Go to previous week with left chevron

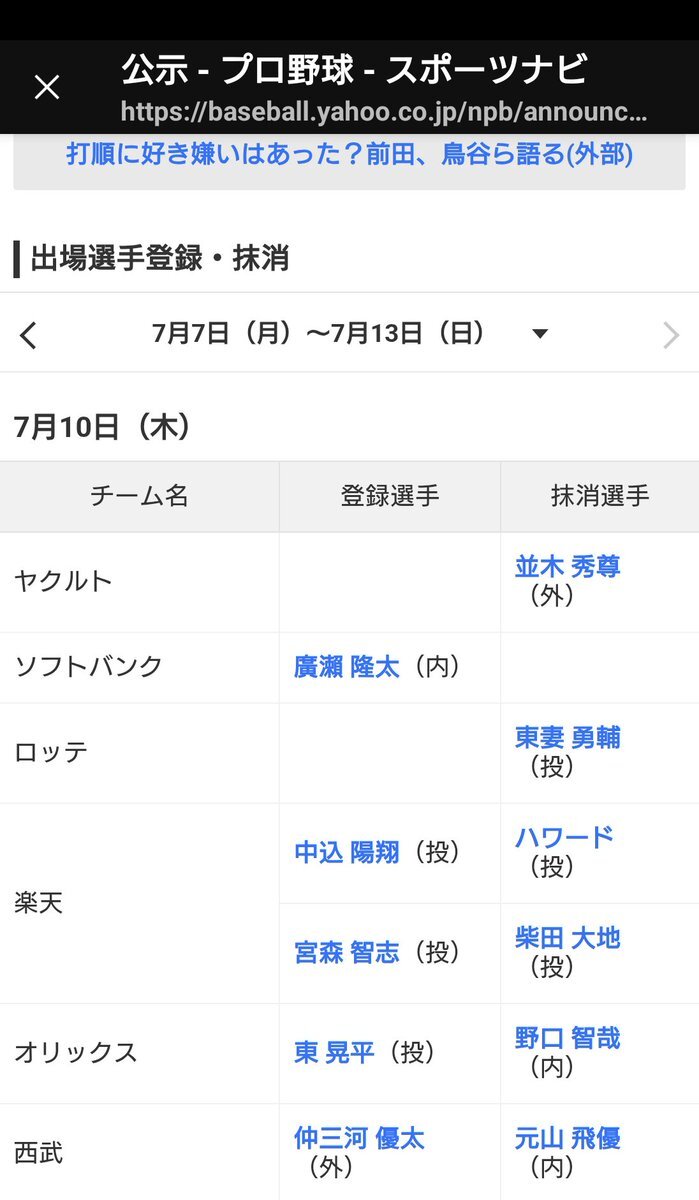click(x=28, y=335)
